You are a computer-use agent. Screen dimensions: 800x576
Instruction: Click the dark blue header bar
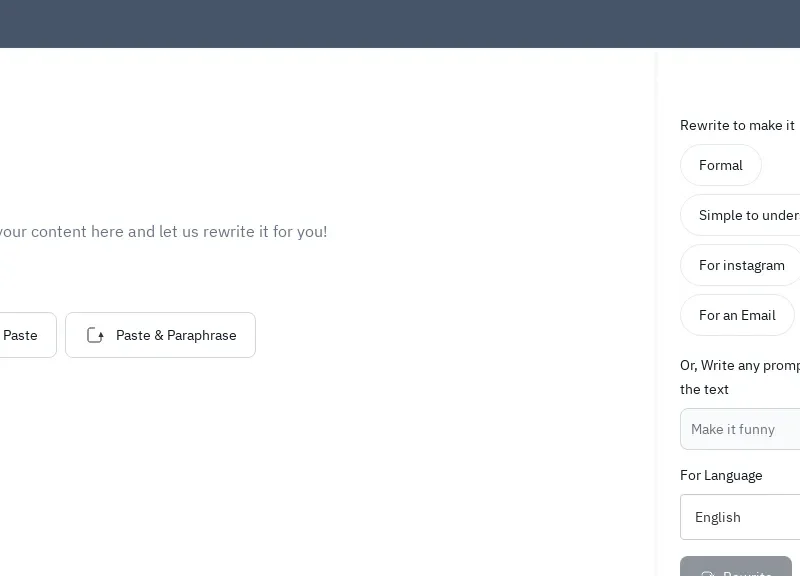tap(400, 24)
